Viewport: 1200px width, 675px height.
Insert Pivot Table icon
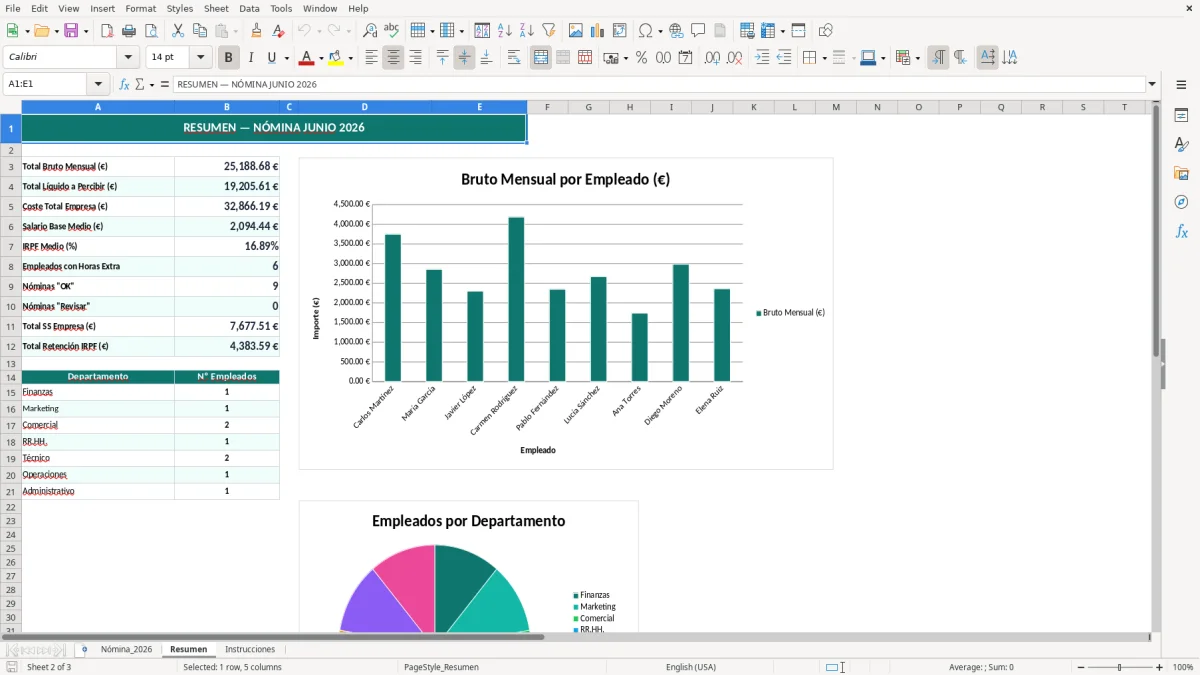pos(620,31)
